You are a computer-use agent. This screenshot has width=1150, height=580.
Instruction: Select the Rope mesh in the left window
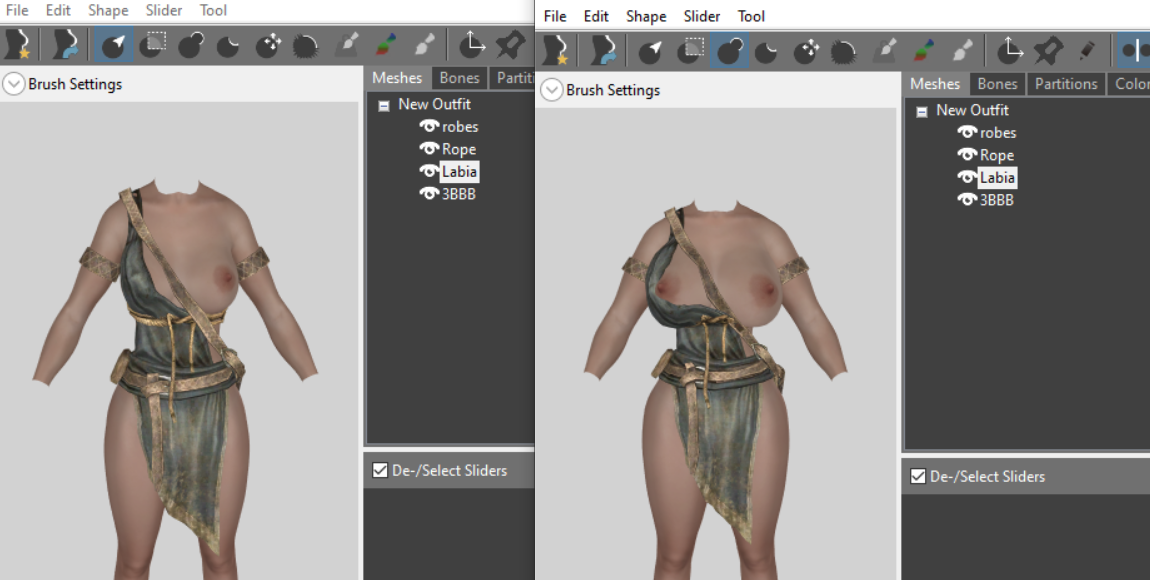(459, 149)
